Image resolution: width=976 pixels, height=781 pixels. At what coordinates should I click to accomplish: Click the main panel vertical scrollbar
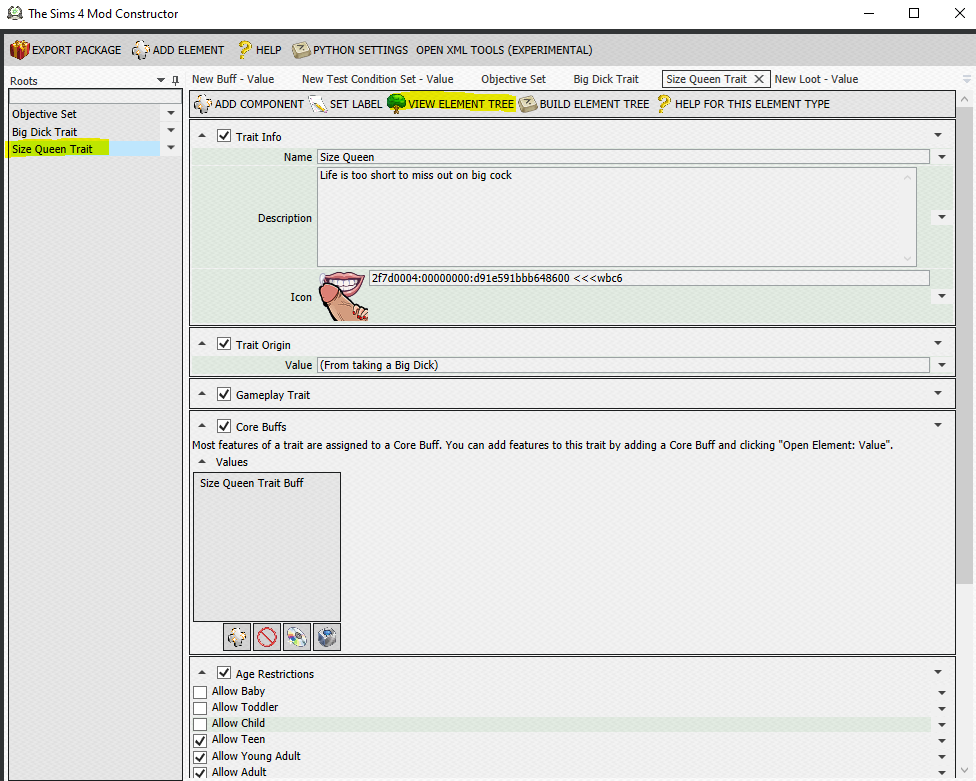click(x=965, y=345)
